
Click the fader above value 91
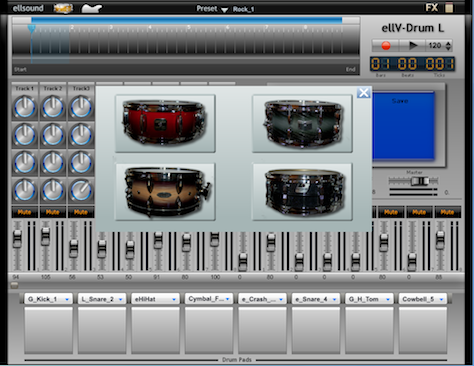click(x=158, y=240)
